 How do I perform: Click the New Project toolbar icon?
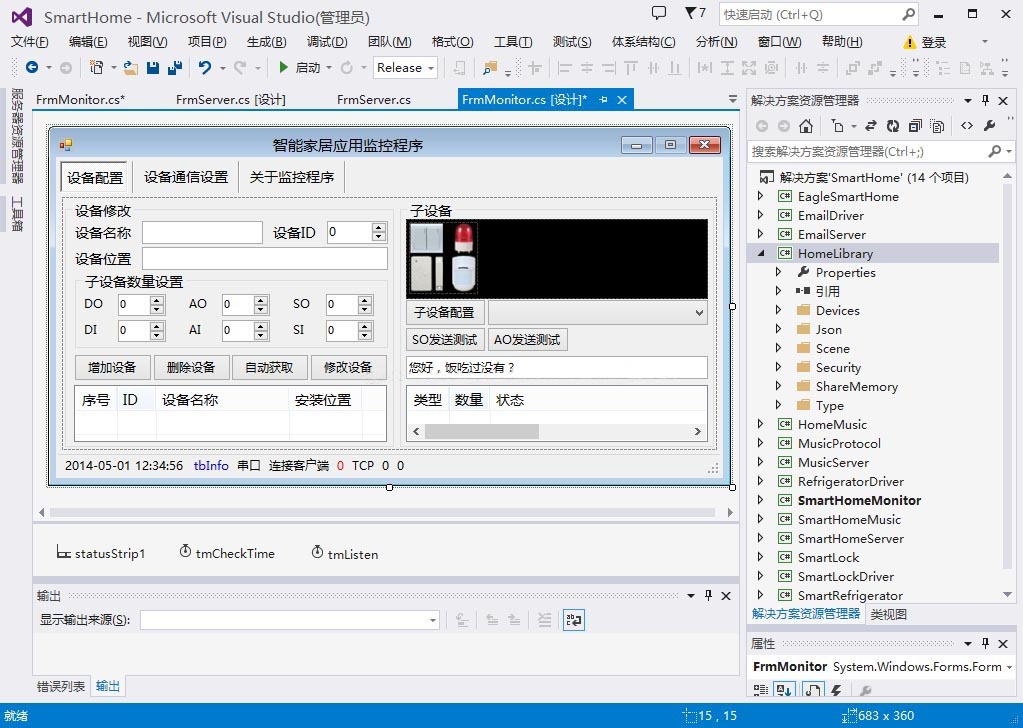click(x=97, y=67)
